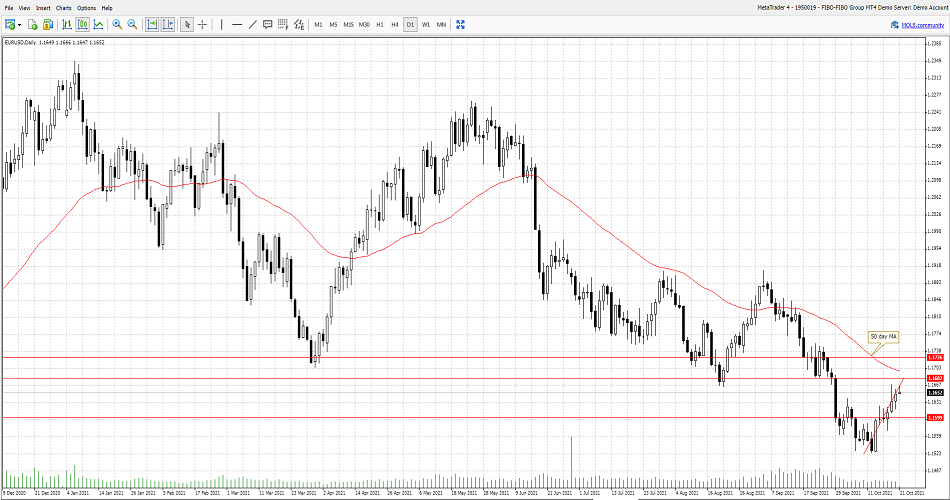
Task: Switch to line chart display
Action: click(x=97, y=24)
